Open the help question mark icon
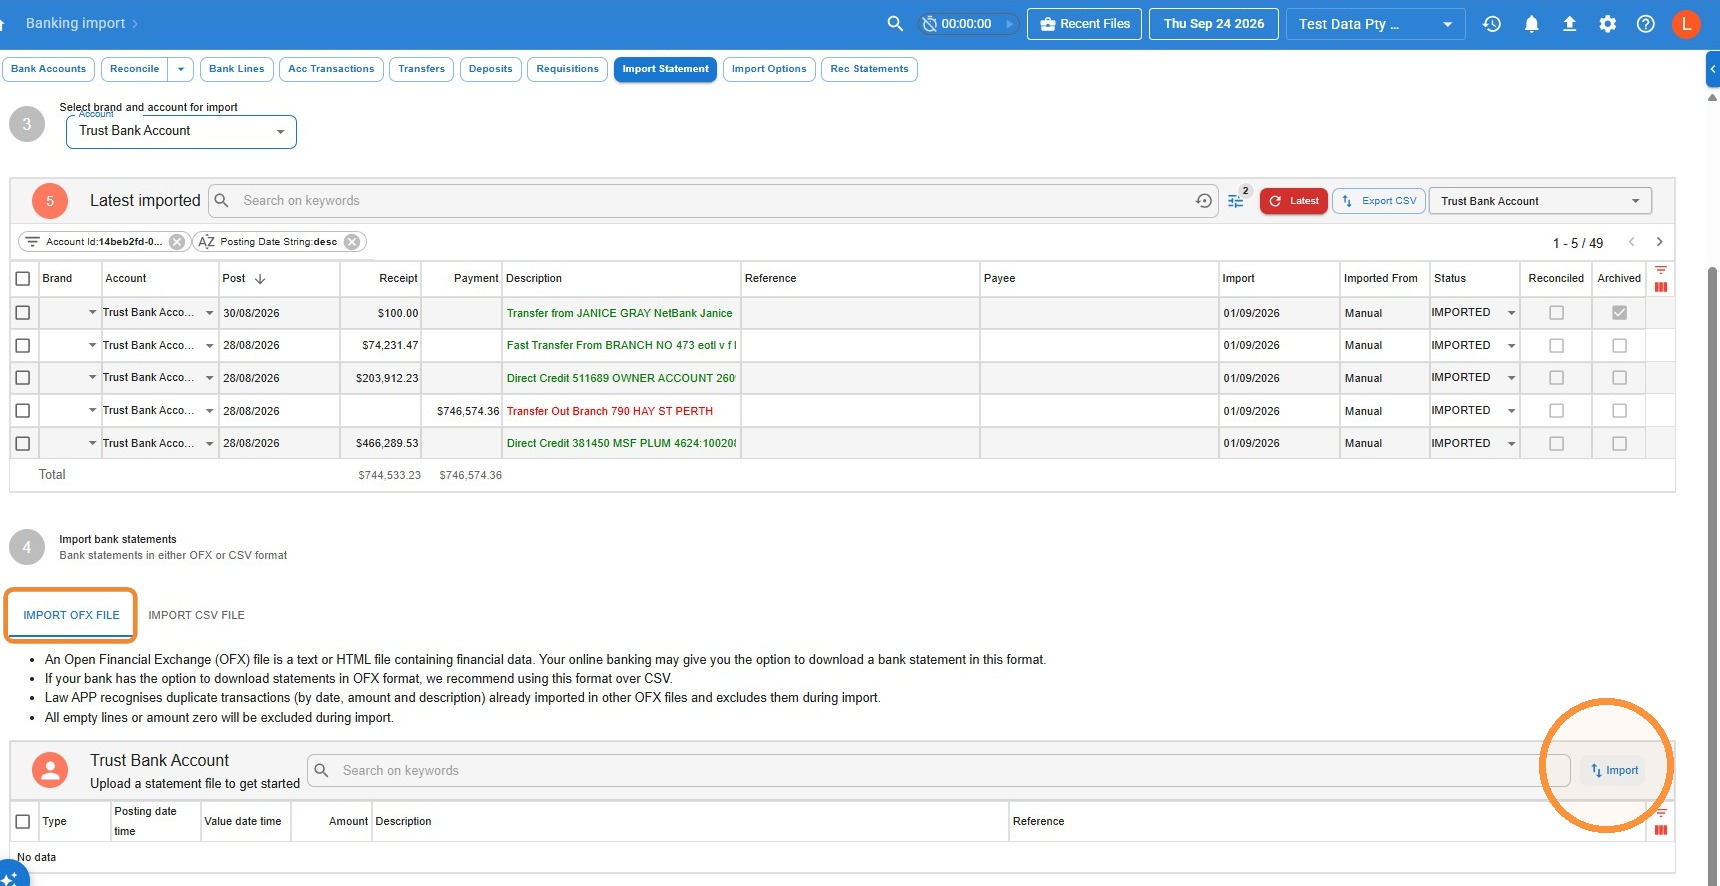1720x886 pixels. click(x=1645, y=24)
